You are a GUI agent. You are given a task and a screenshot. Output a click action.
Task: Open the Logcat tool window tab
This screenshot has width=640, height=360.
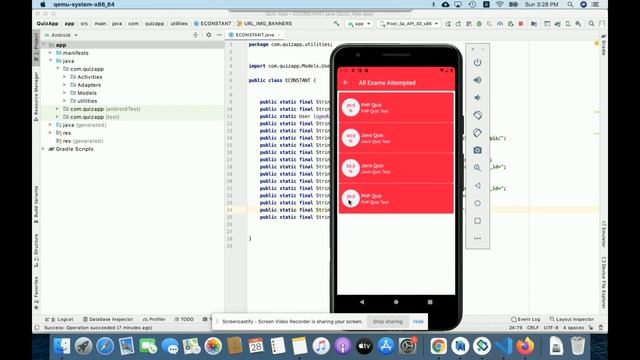[59, 319]
